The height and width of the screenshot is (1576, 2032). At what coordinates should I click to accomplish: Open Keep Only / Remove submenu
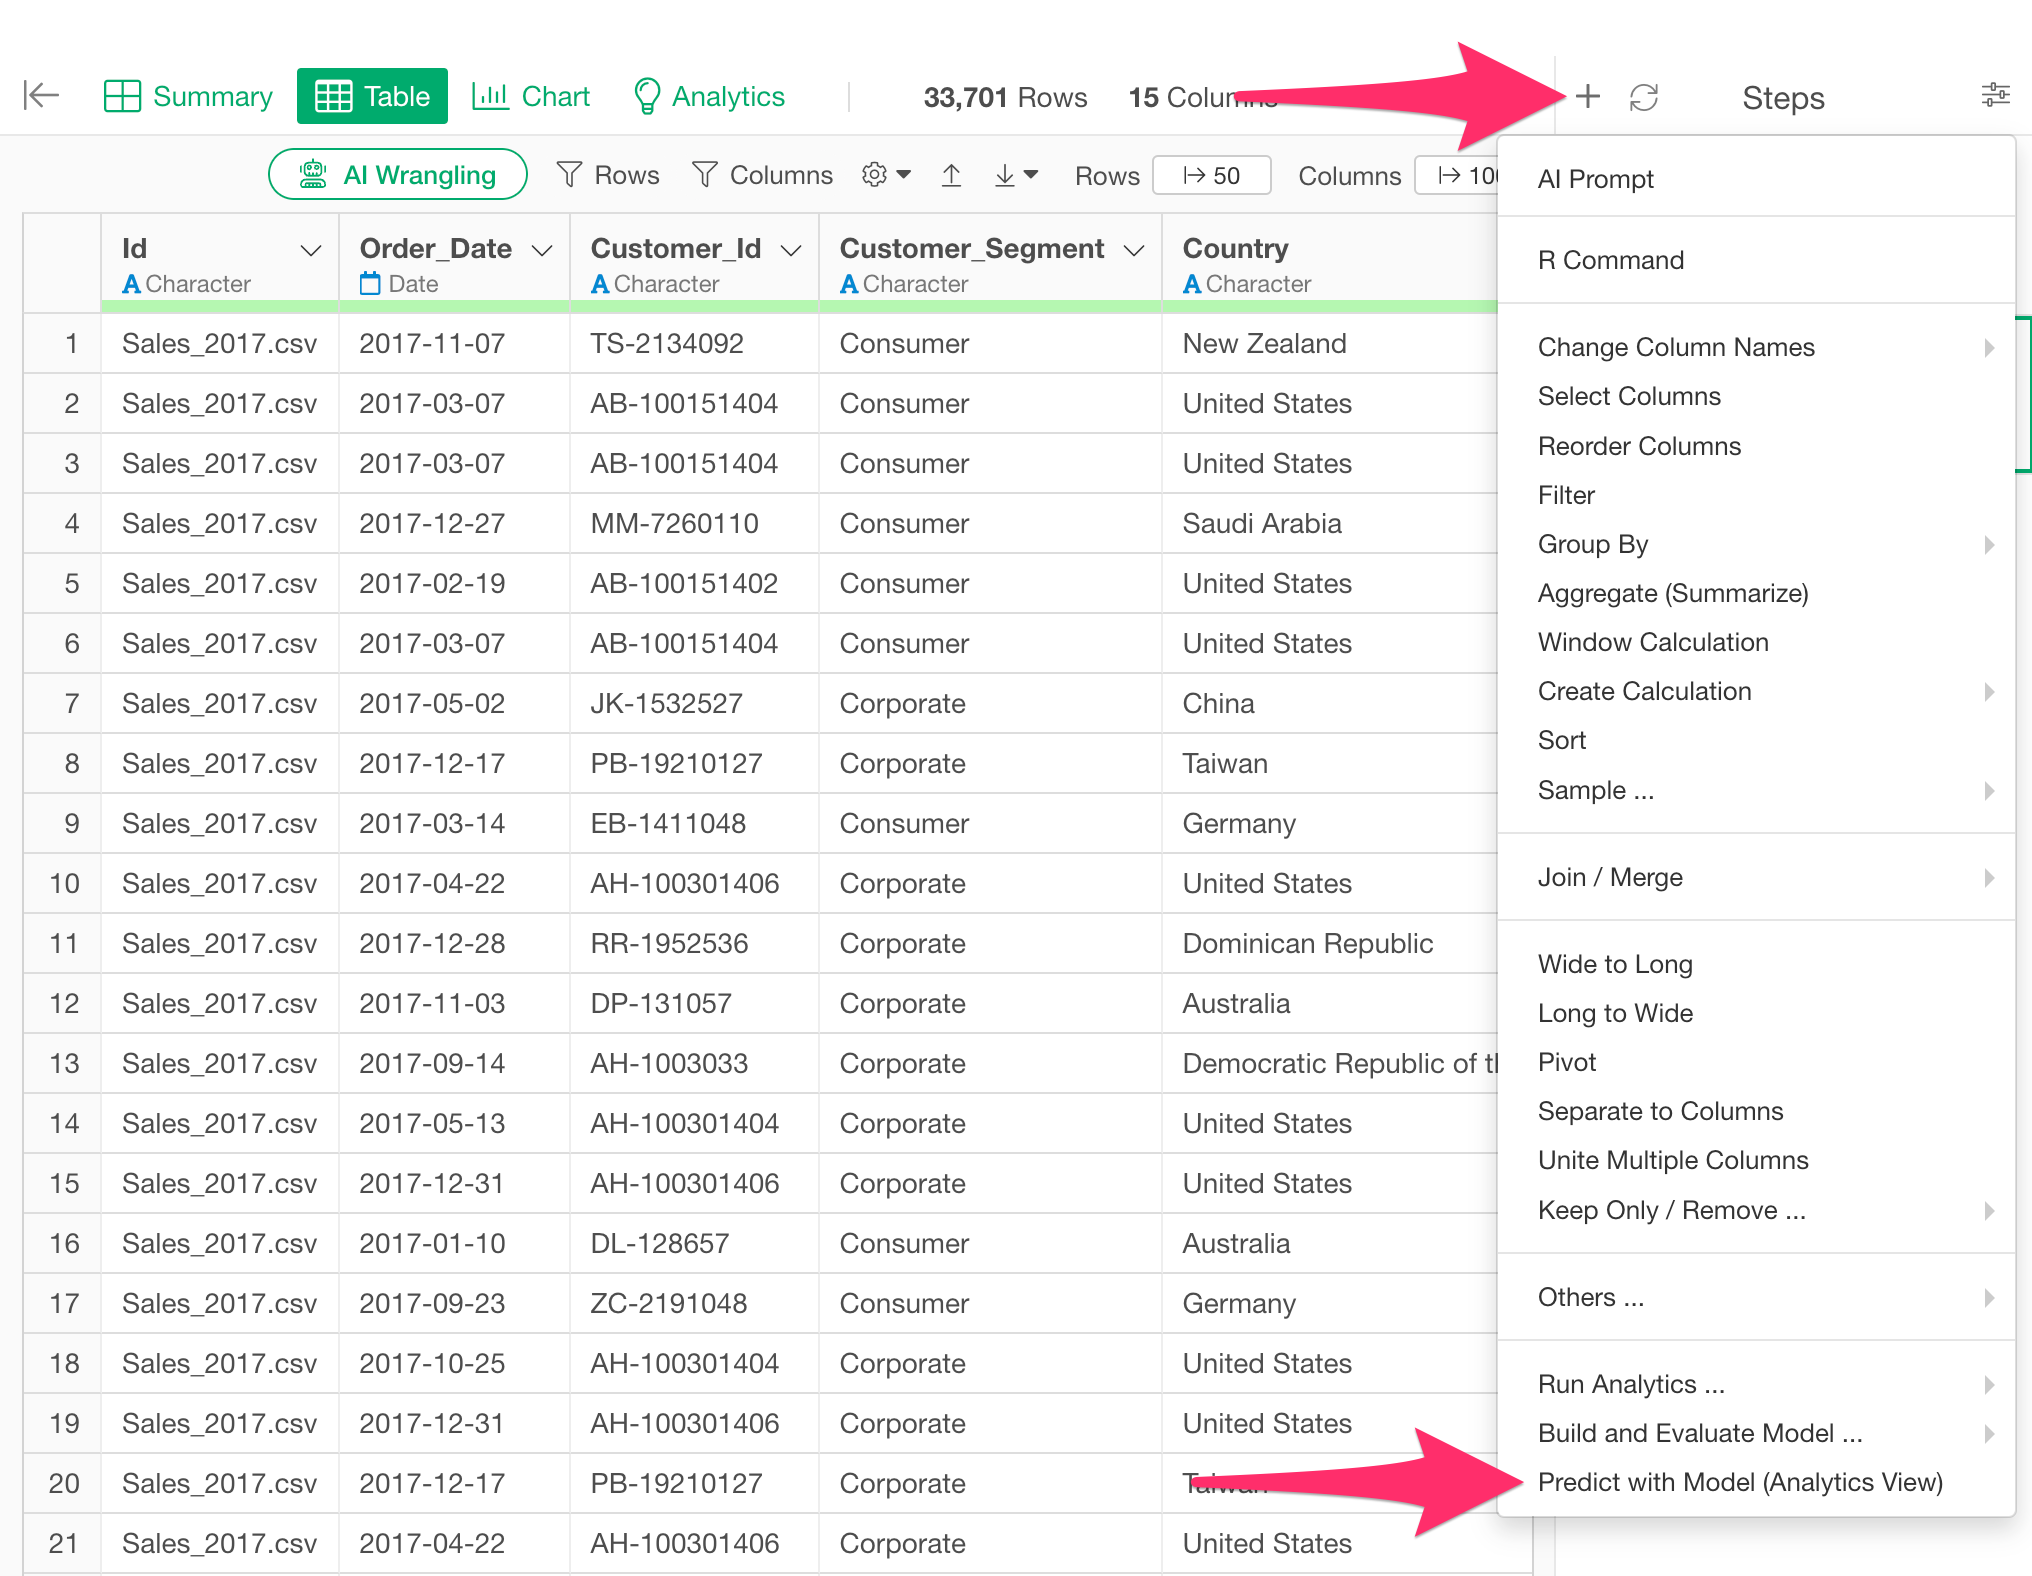pyautogui.click(x=1756, y=1210)
